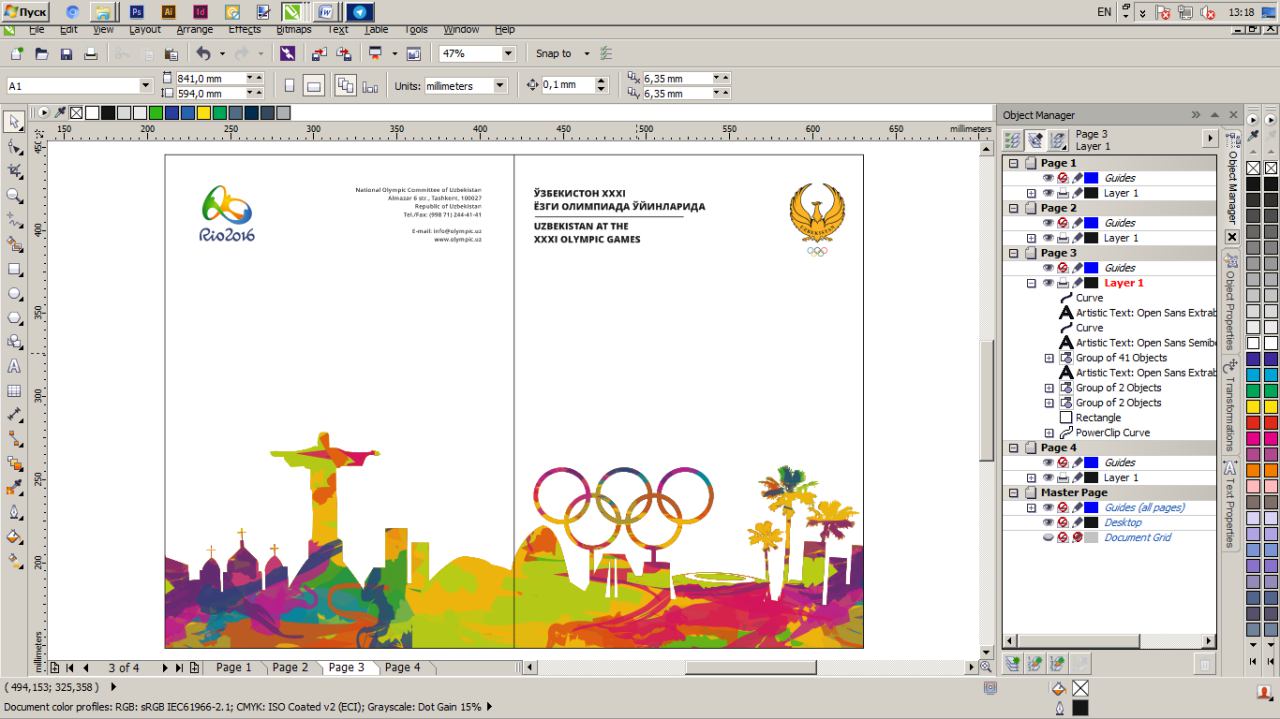
Task: Expand the PowerClip Curve node
Action: [1049, 433]
